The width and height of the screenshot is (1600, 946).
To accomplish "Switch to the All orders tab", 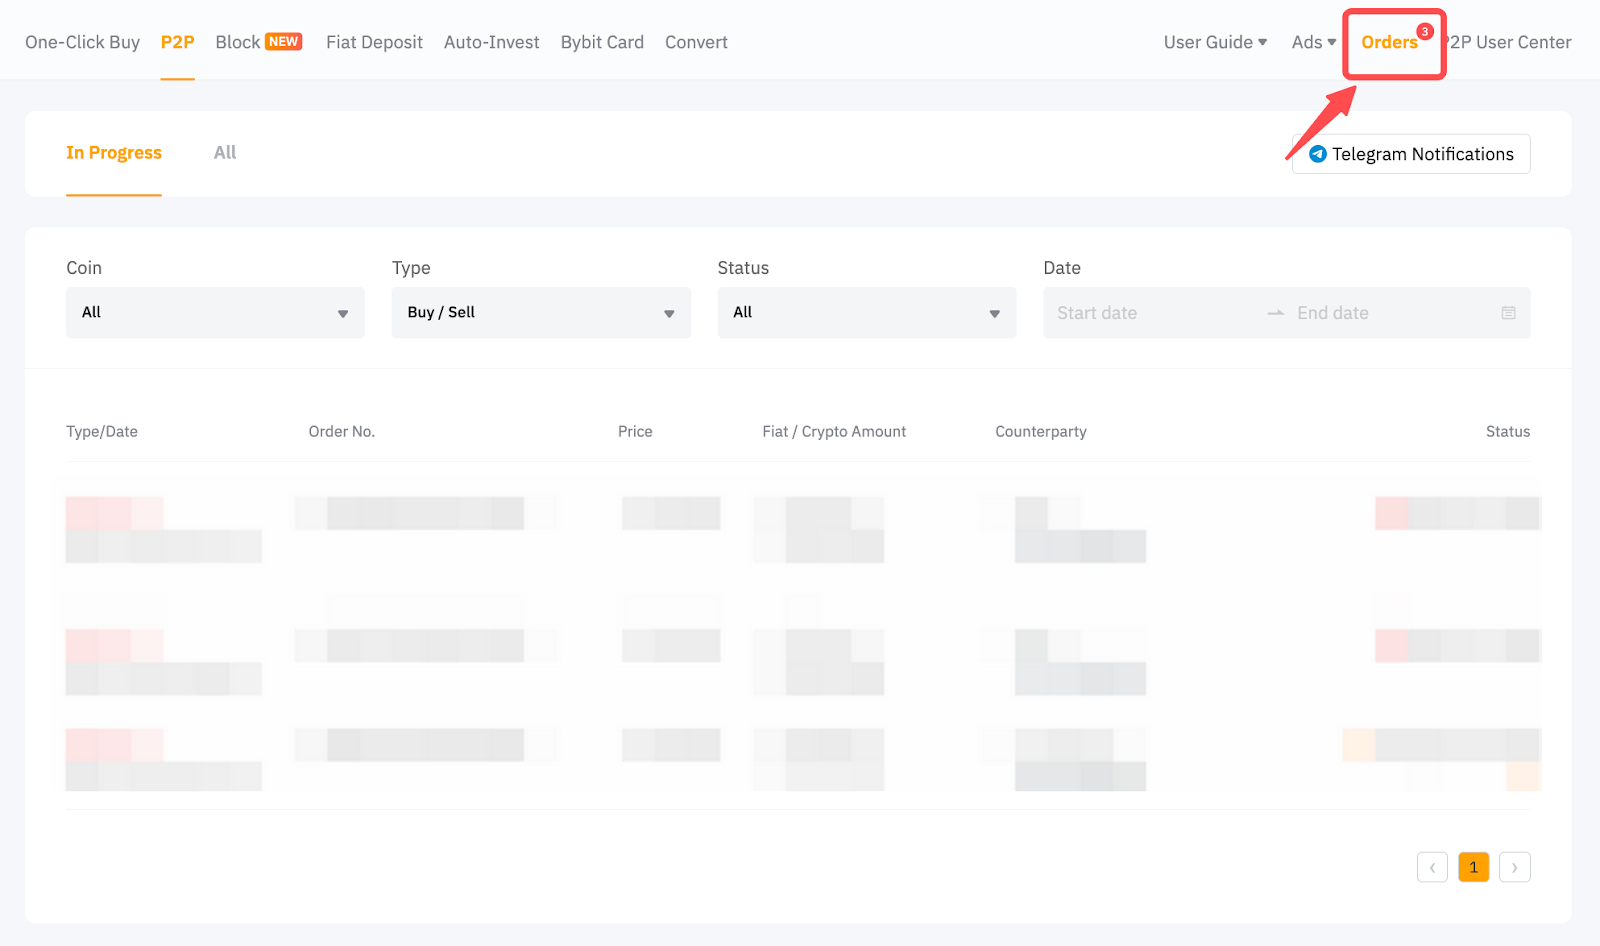I will 225,153.
